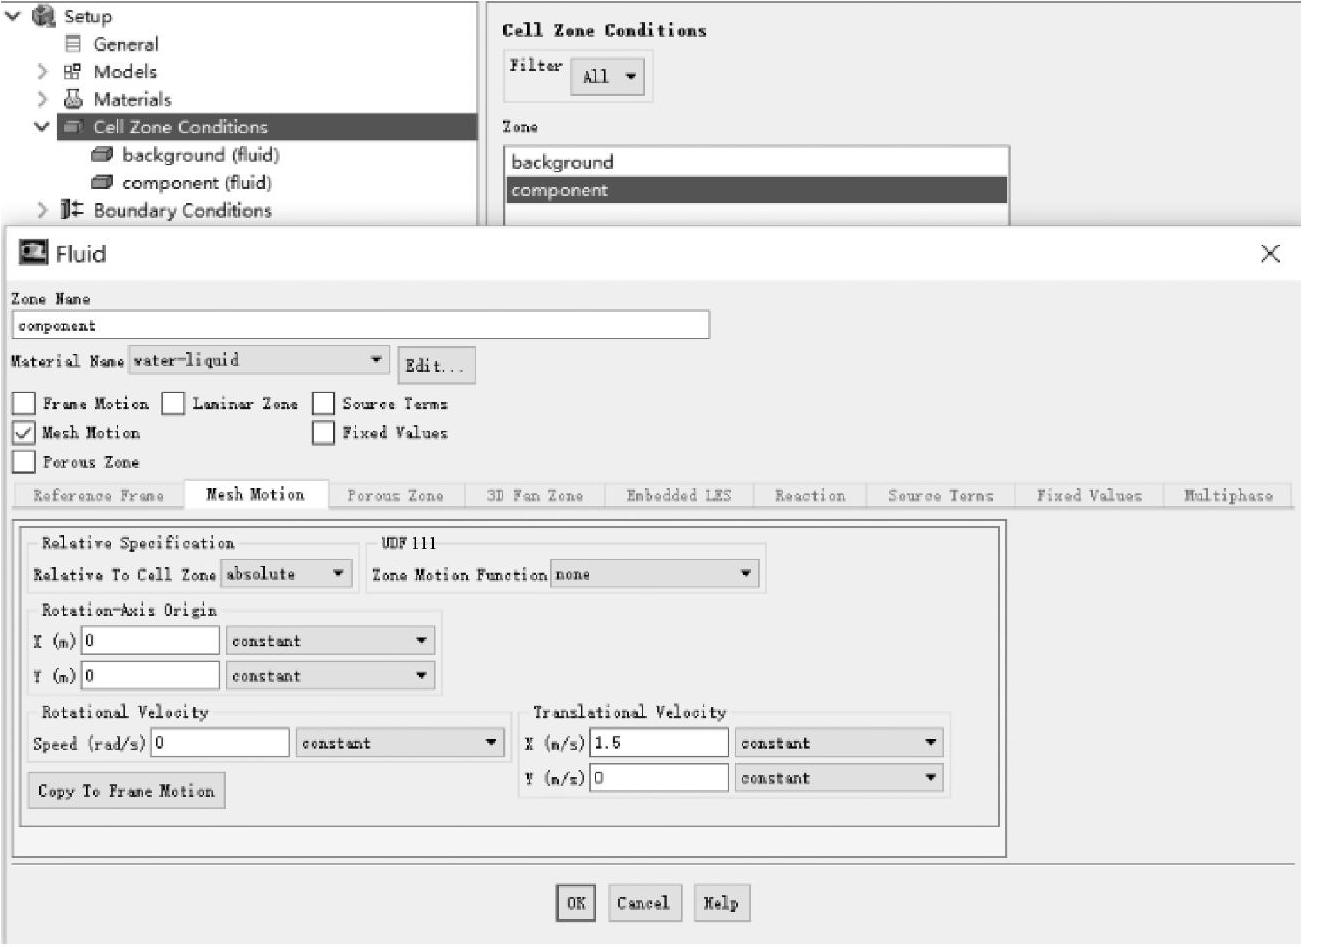Collapse the Setup tree node
Viewport: 1317px width, 947px height.
(x=13, y=16)
